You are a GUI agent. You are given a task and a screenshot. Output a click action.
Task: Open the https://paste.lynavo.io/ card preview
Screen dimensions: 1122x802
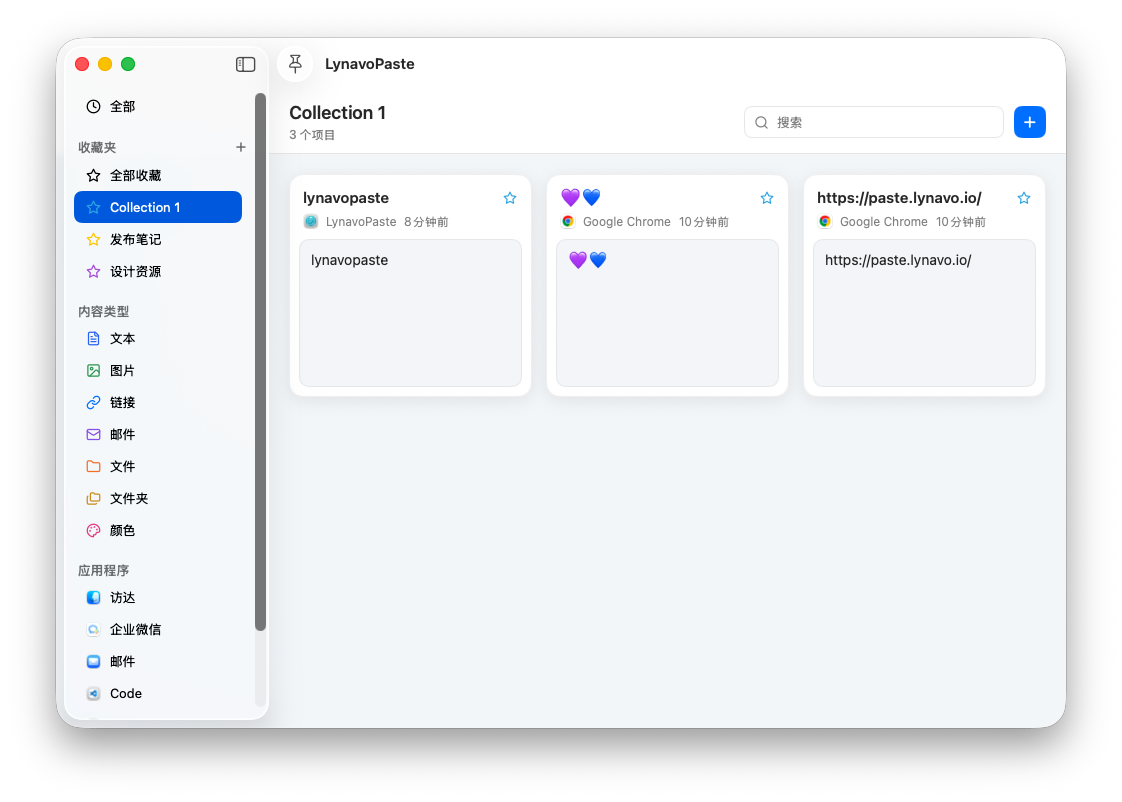coord(924,313)
